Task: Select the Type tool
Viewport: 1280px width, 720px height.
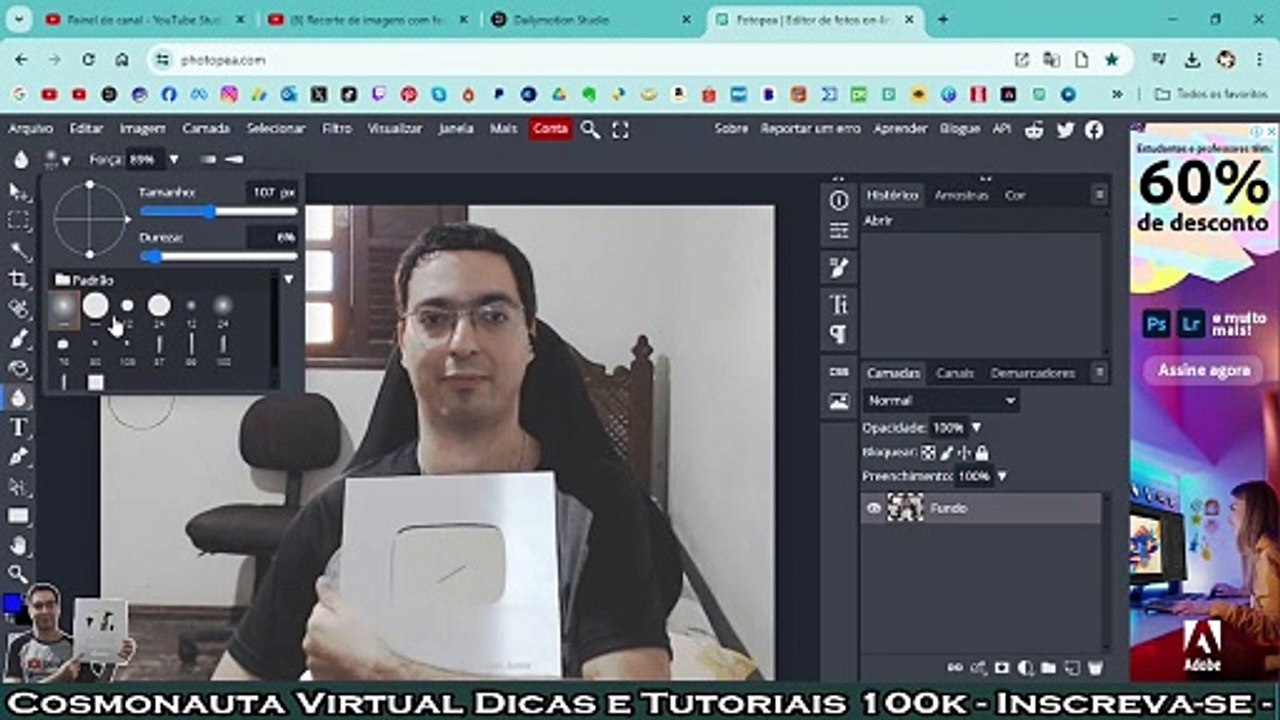Action: click(x=19, y=427)
